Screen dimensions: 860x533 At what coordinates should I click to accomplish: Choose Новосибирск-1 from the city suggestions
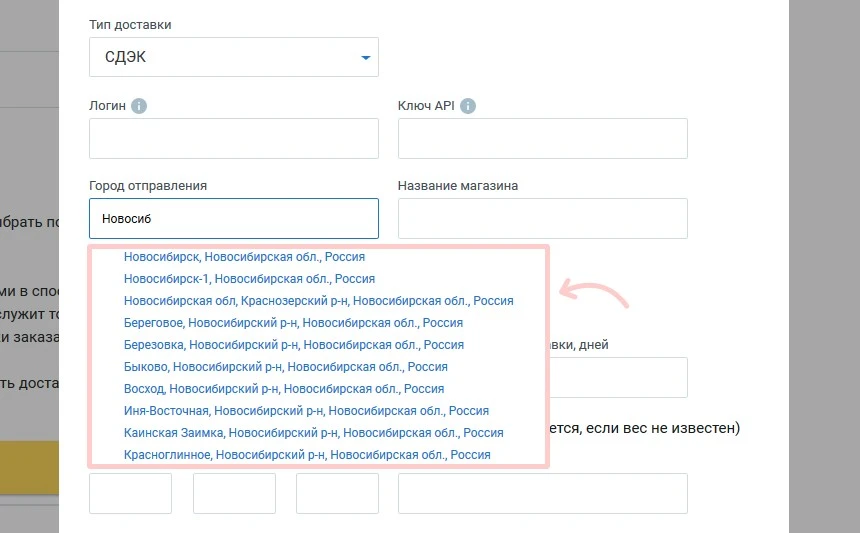(x=249, y=279)
